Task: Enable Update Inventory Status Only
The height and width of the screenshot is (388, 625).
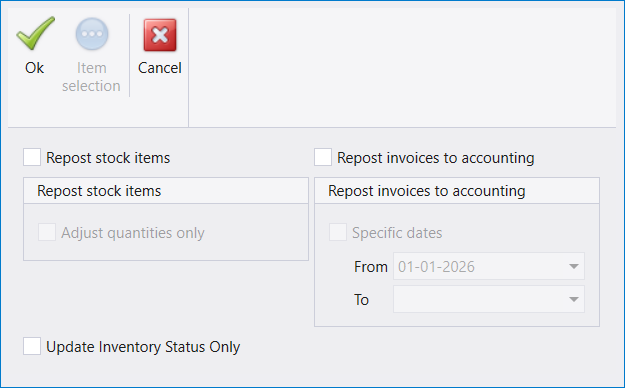Action: pyautogui.click(x=32, y=346)
